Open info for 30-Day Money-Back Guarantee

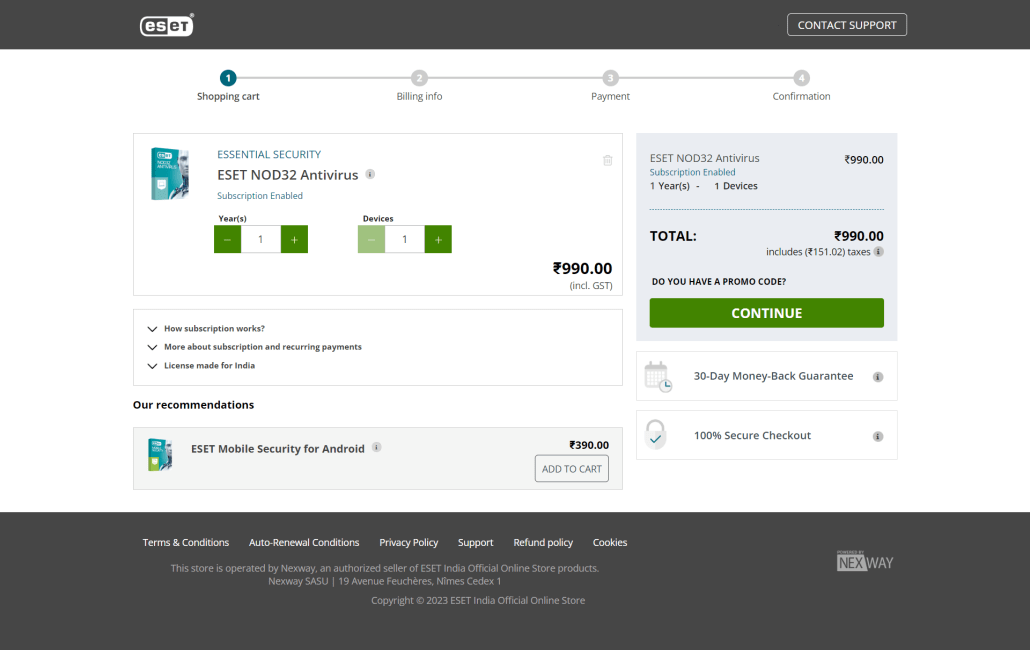pos(878,377)
